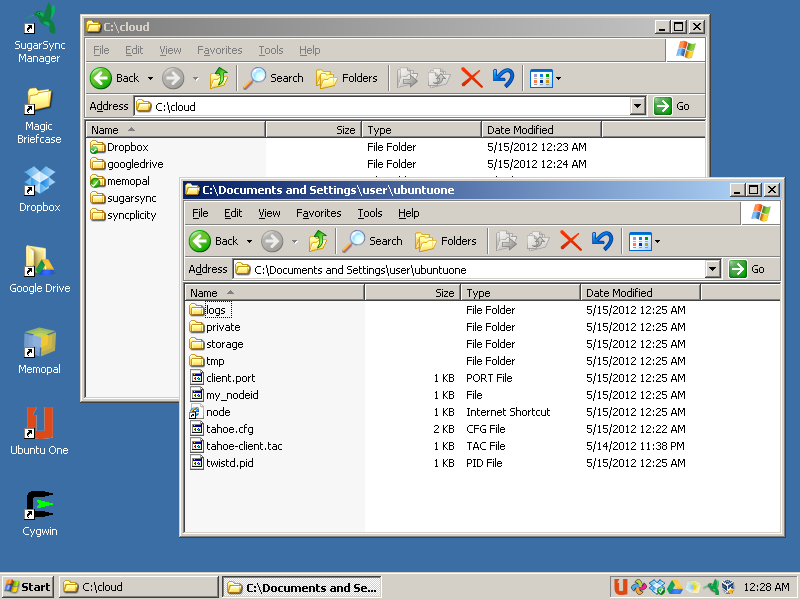Click the red Delete X in C:\cloud window
800x600 pixels.
(x=471, y=78)
